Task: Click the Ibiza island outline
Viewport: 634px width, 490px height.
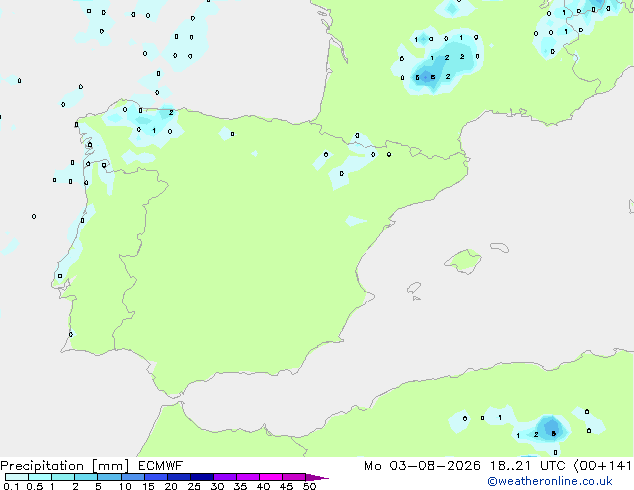Action: pos(414,288)
